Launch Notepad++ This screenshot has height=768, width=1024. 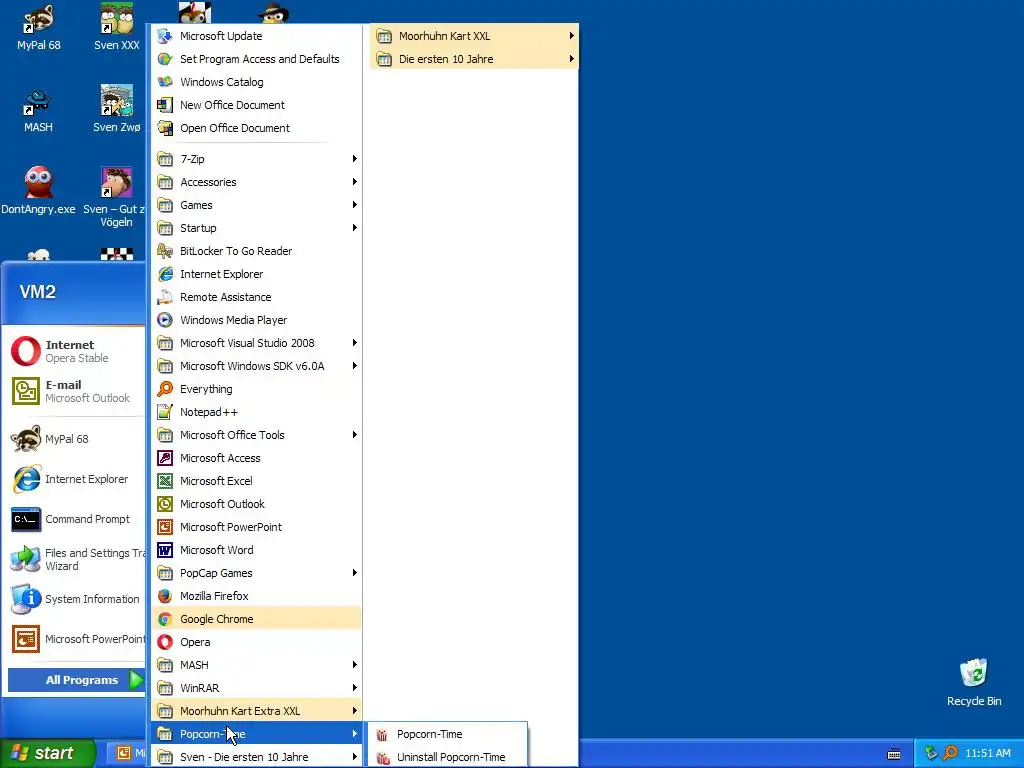click(257, 412)
